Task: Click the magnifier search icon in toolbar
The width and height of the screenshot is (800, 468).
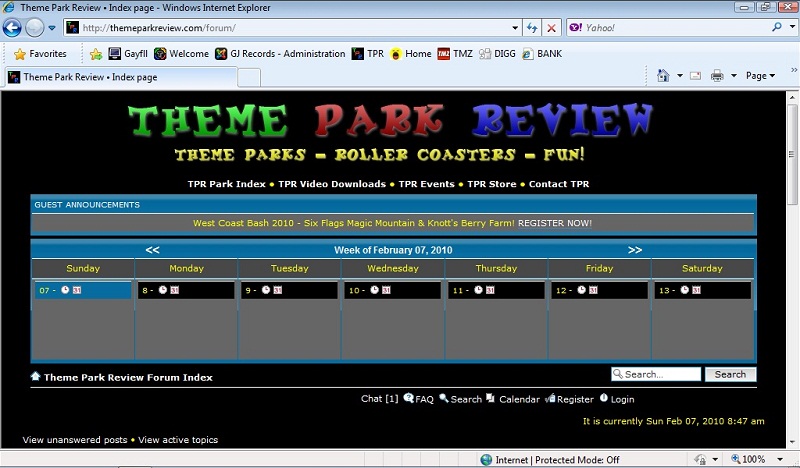Action: (x=777, y=27)
